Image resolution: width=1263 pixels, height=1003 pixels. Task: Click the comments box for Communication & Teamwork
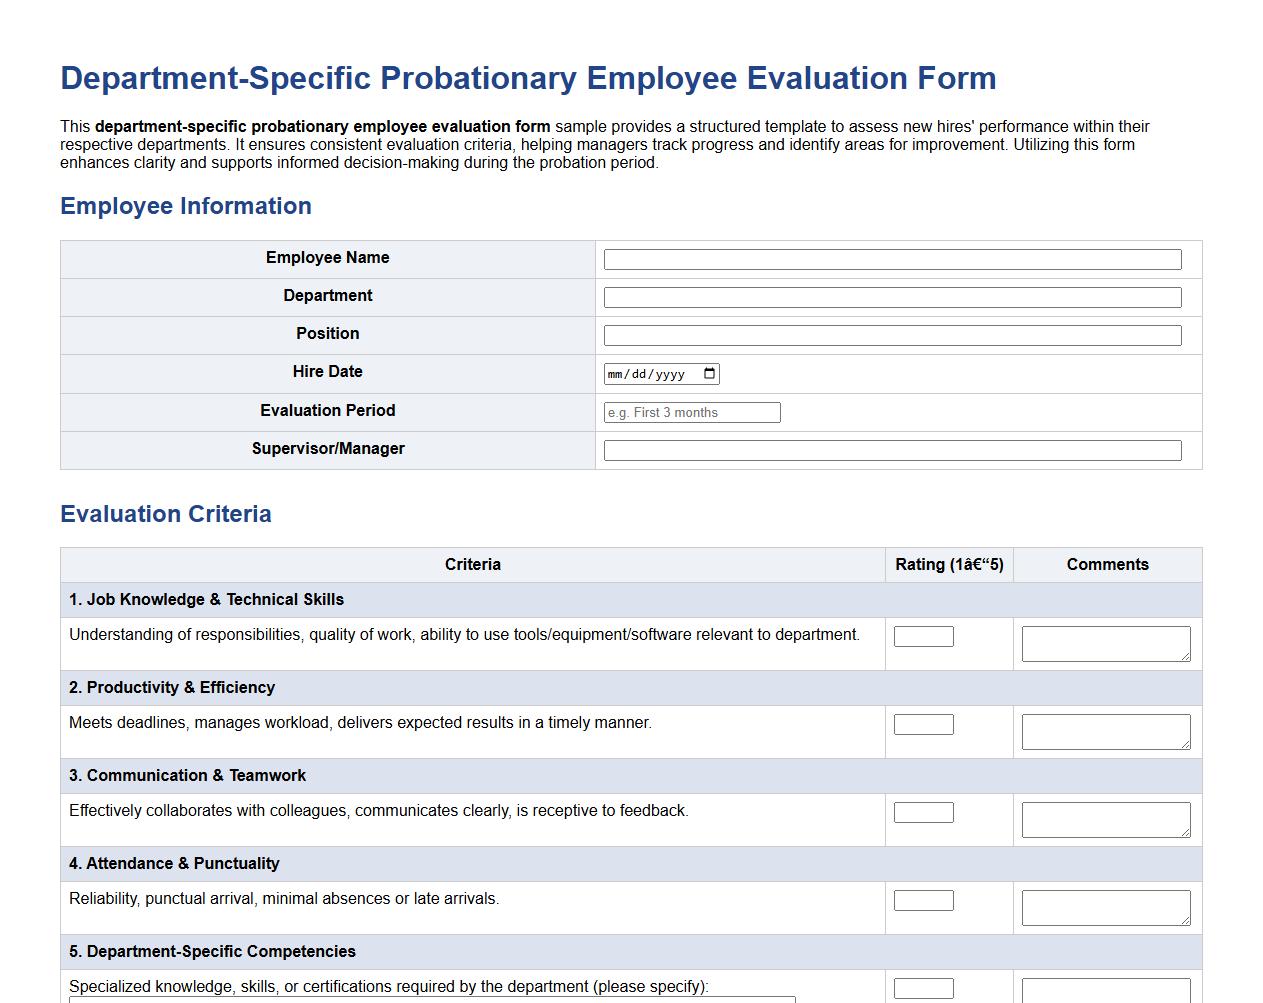(1105, 819)
